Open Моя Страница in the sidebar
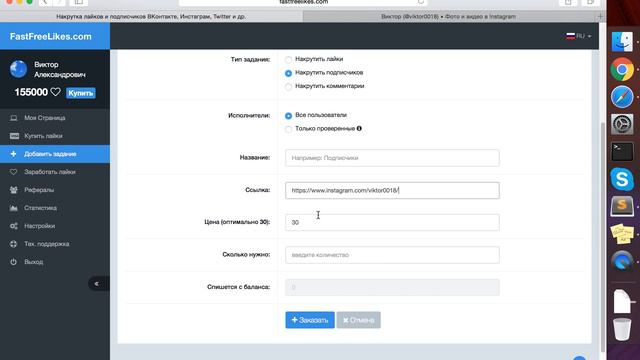The width and height of the screenshot is (640, 360). point(55,118)
